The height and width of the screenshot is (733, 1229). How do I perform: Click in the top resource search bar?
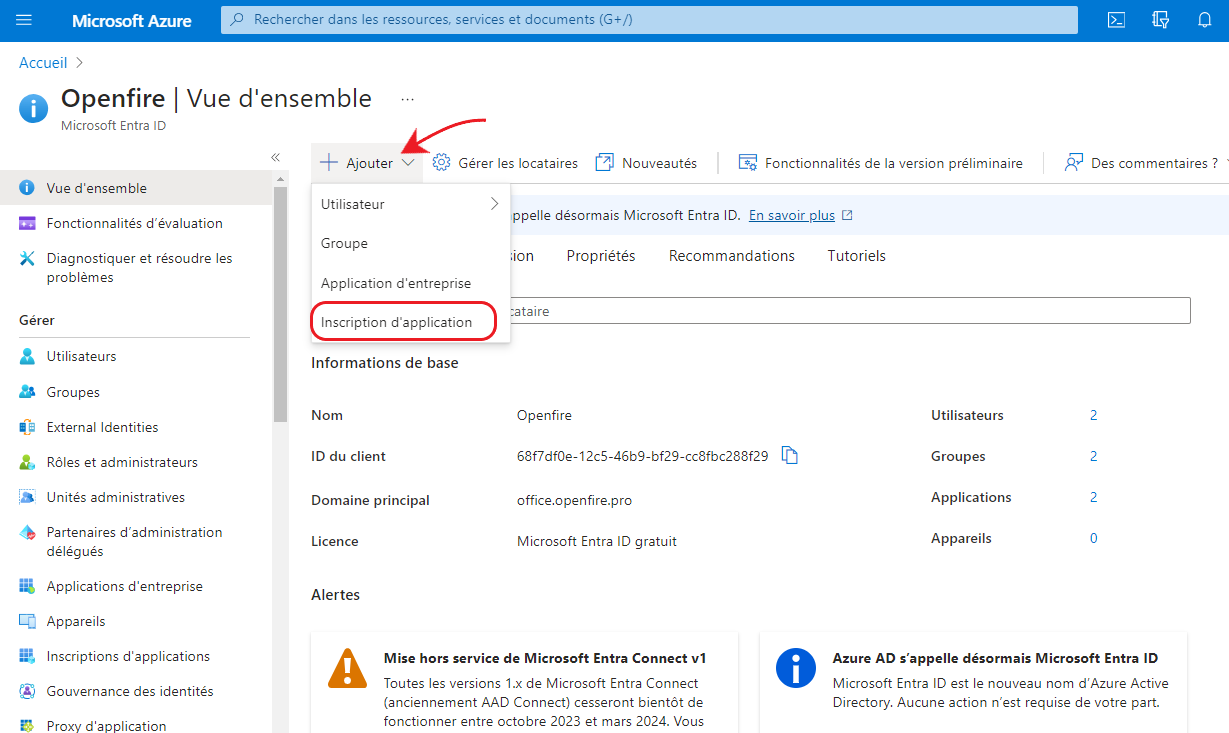650,20
